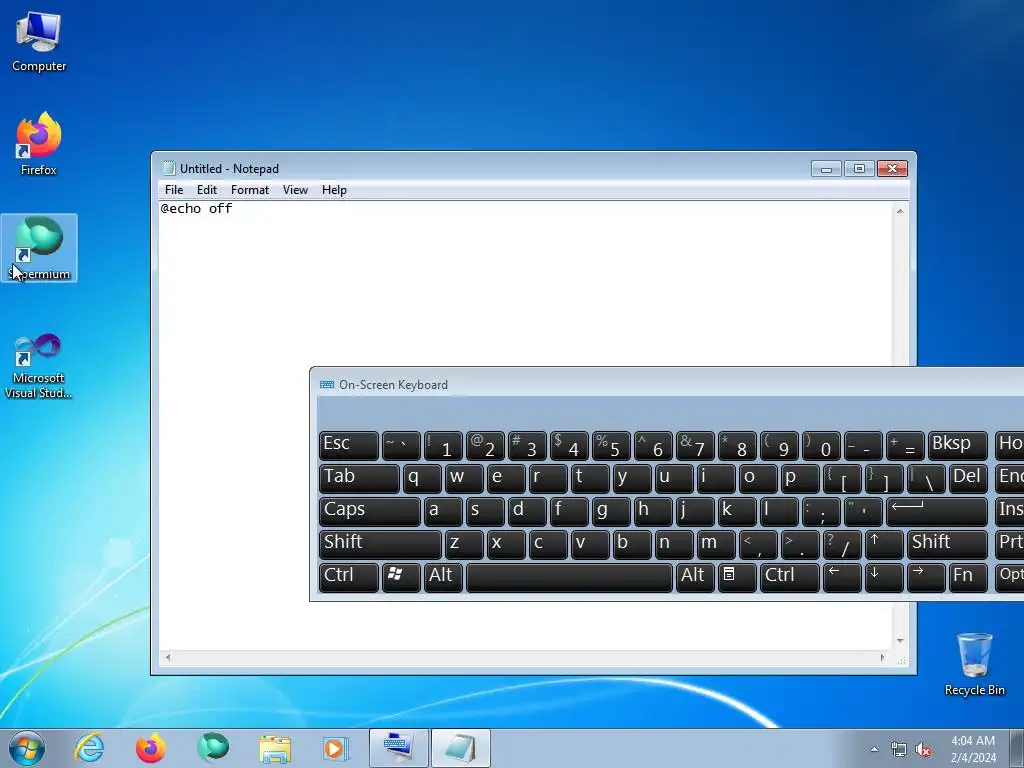
Task: Click the Enter key on On-Screen Keyboard
Action: (x=936, y=511)
